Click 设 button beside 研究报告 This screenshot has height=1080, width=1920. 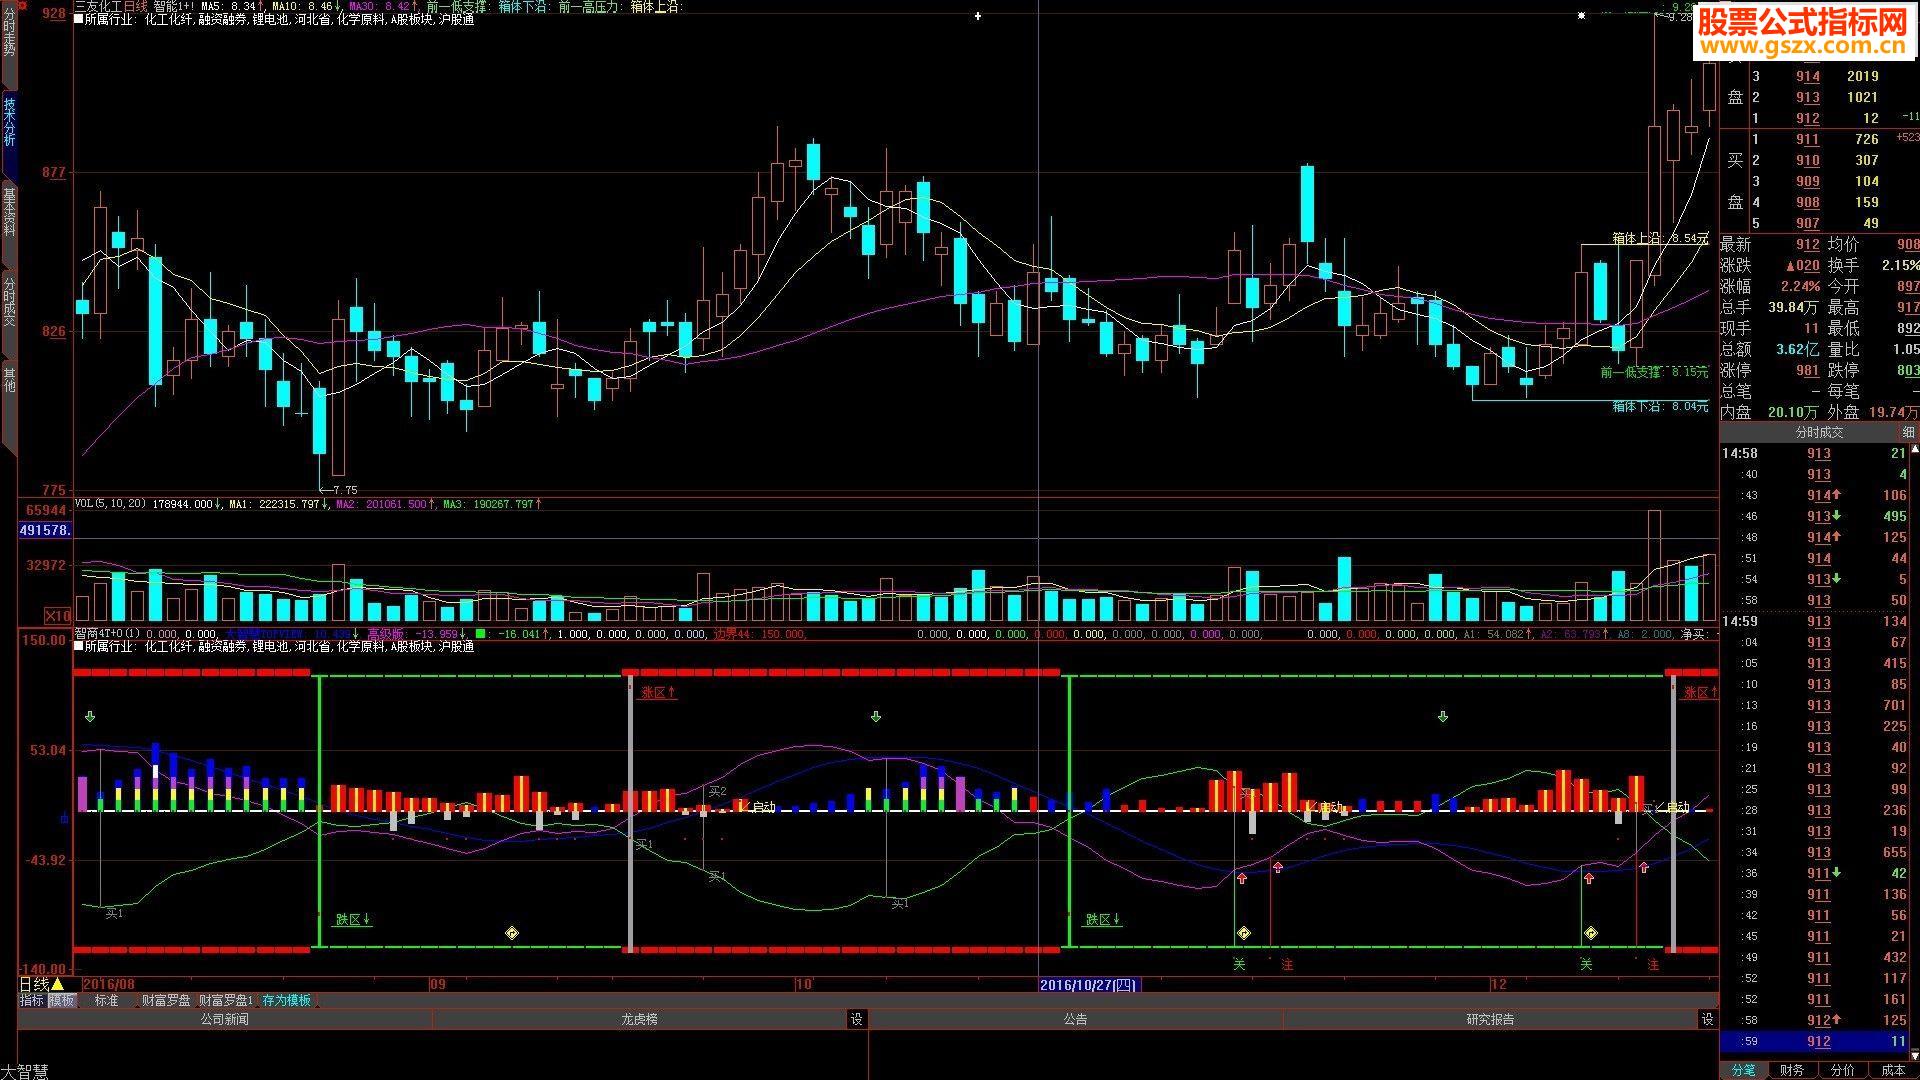[x=1708, y=1019]
